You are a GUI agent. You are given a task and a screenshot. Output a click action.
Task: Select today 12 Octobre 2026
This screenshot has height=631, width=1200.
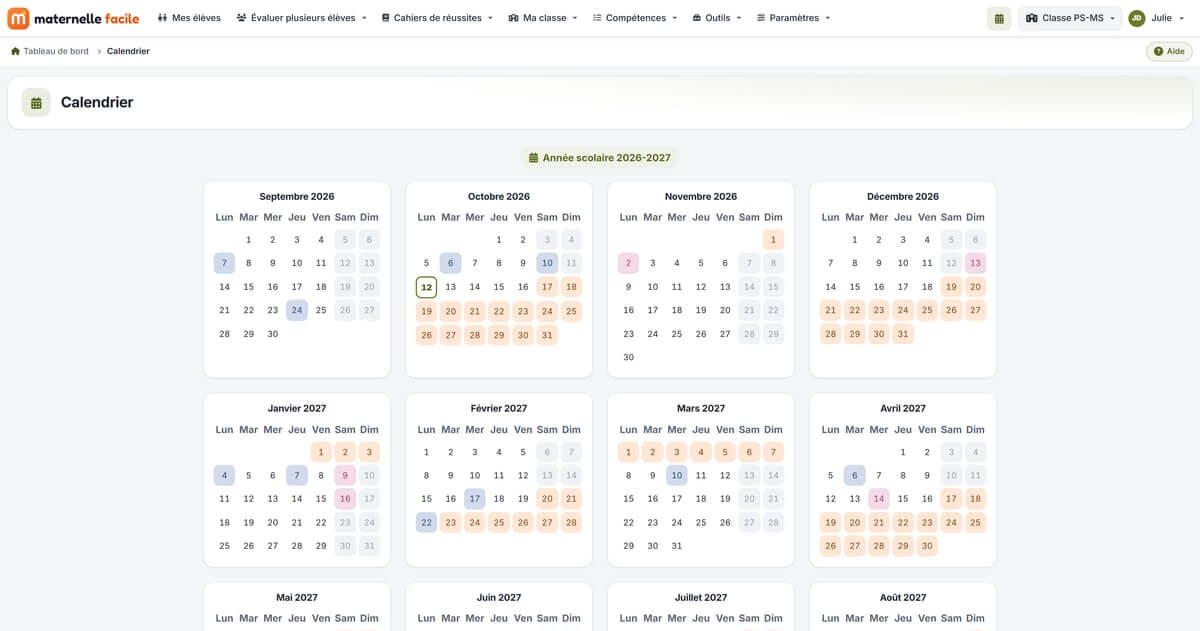tap(426, 287)
